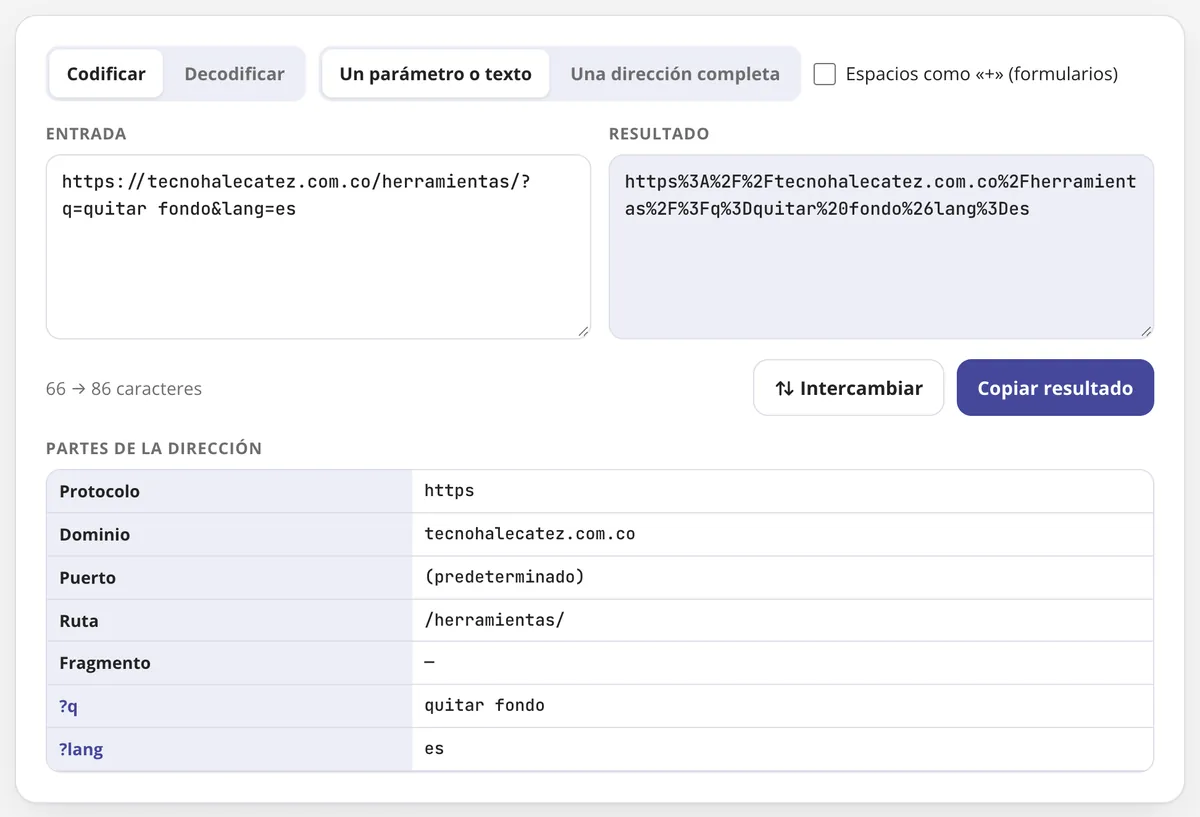This screenshot has height=817, width=1200.
Task: Select the '?lang' parameter label
Action: click(229, 749)
